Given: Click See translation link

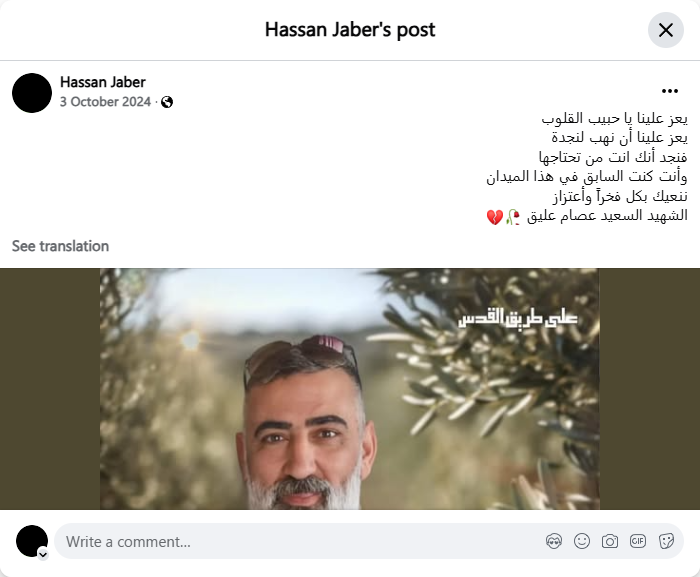Looking at the screenshot, I should 60,246.
